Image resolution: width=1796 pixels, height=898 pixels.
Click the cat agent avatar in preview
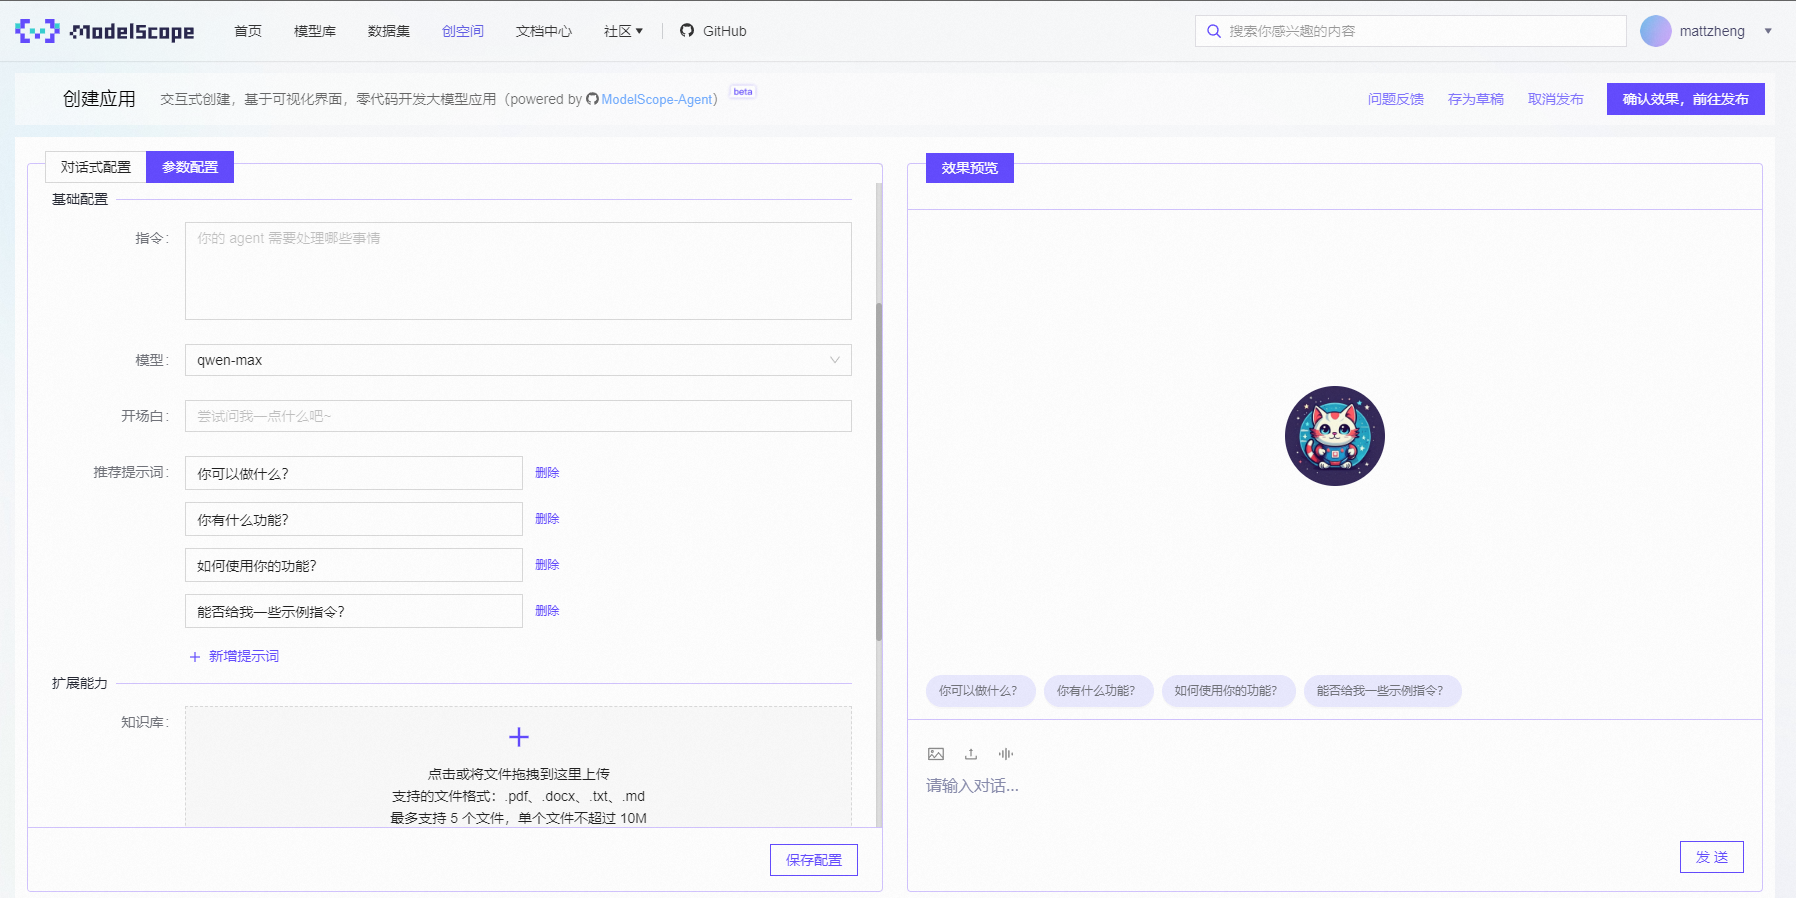pyautogui.click(x=1334, y=436)
